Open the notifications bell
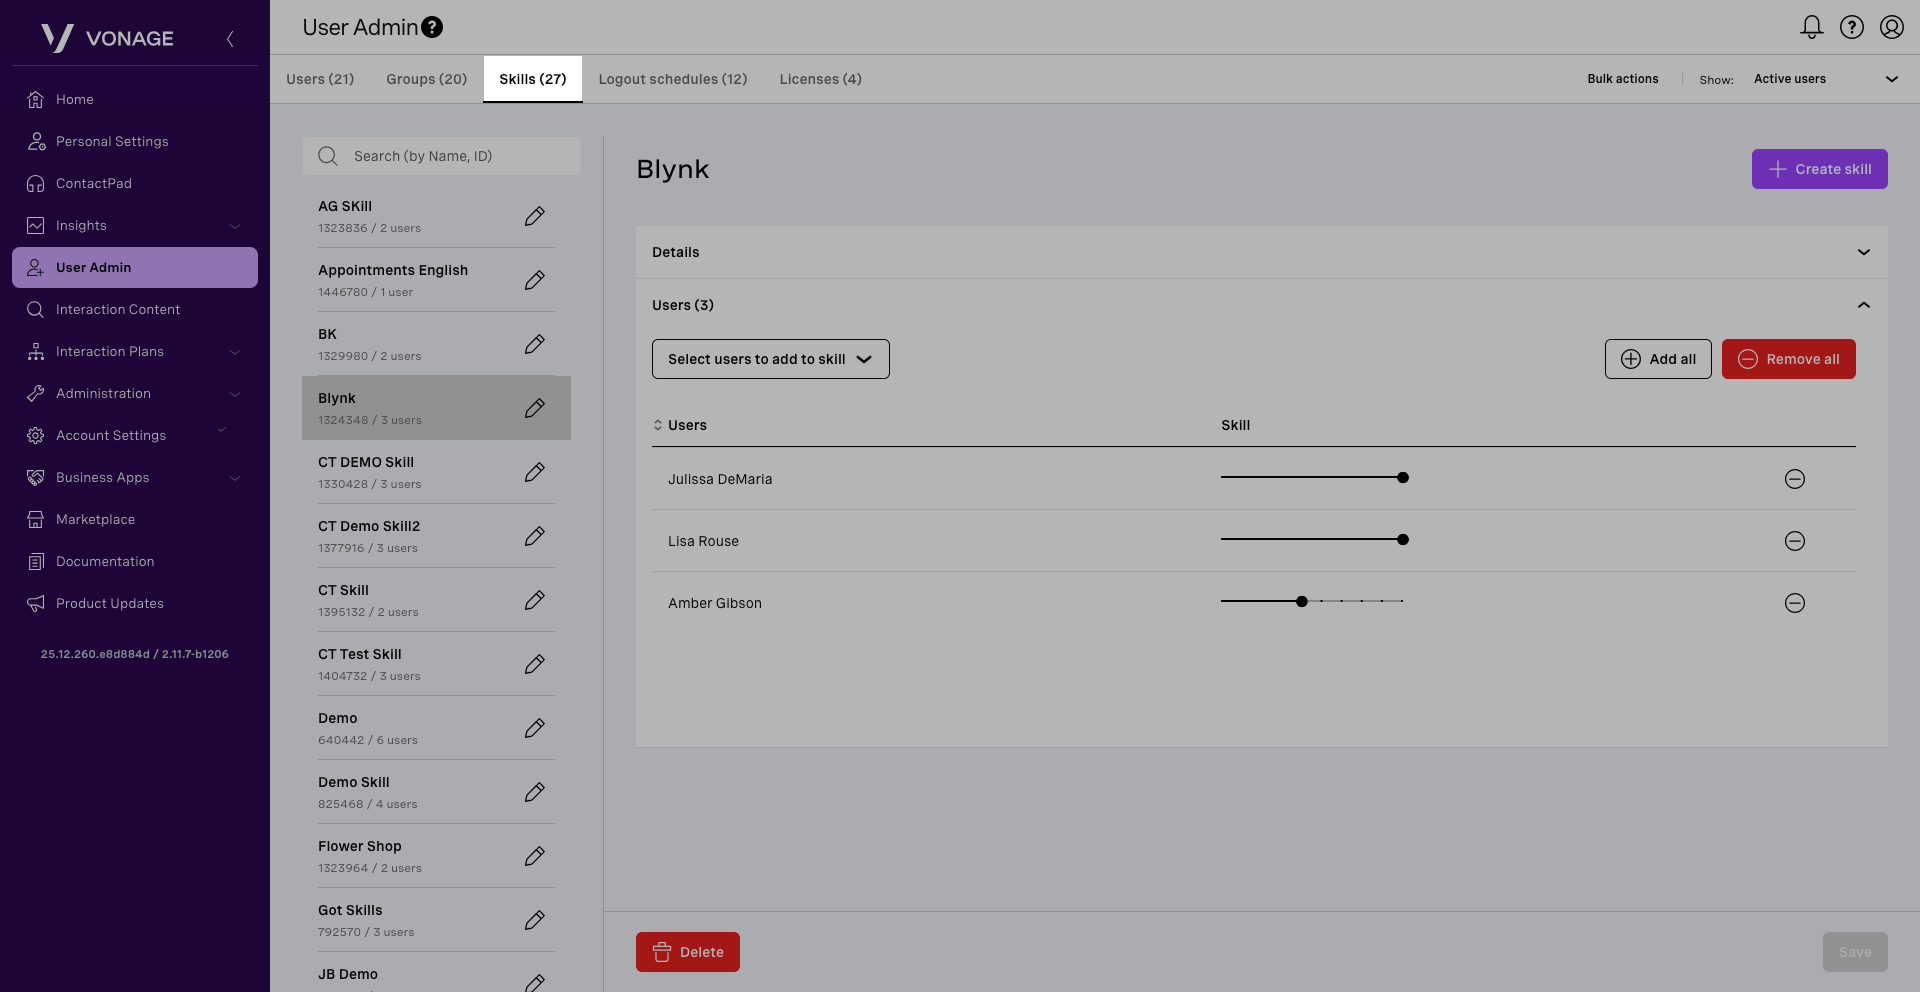The width and height of the screenshot is (1920, 992). point(1811,27)
